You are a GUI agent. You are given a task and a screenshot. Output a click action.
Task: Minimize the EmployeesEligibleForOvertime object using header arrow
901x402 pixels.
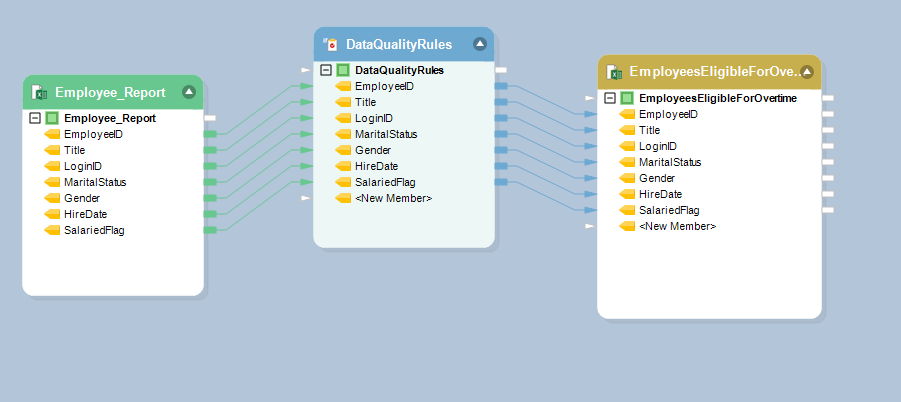(x=807, y=72)
